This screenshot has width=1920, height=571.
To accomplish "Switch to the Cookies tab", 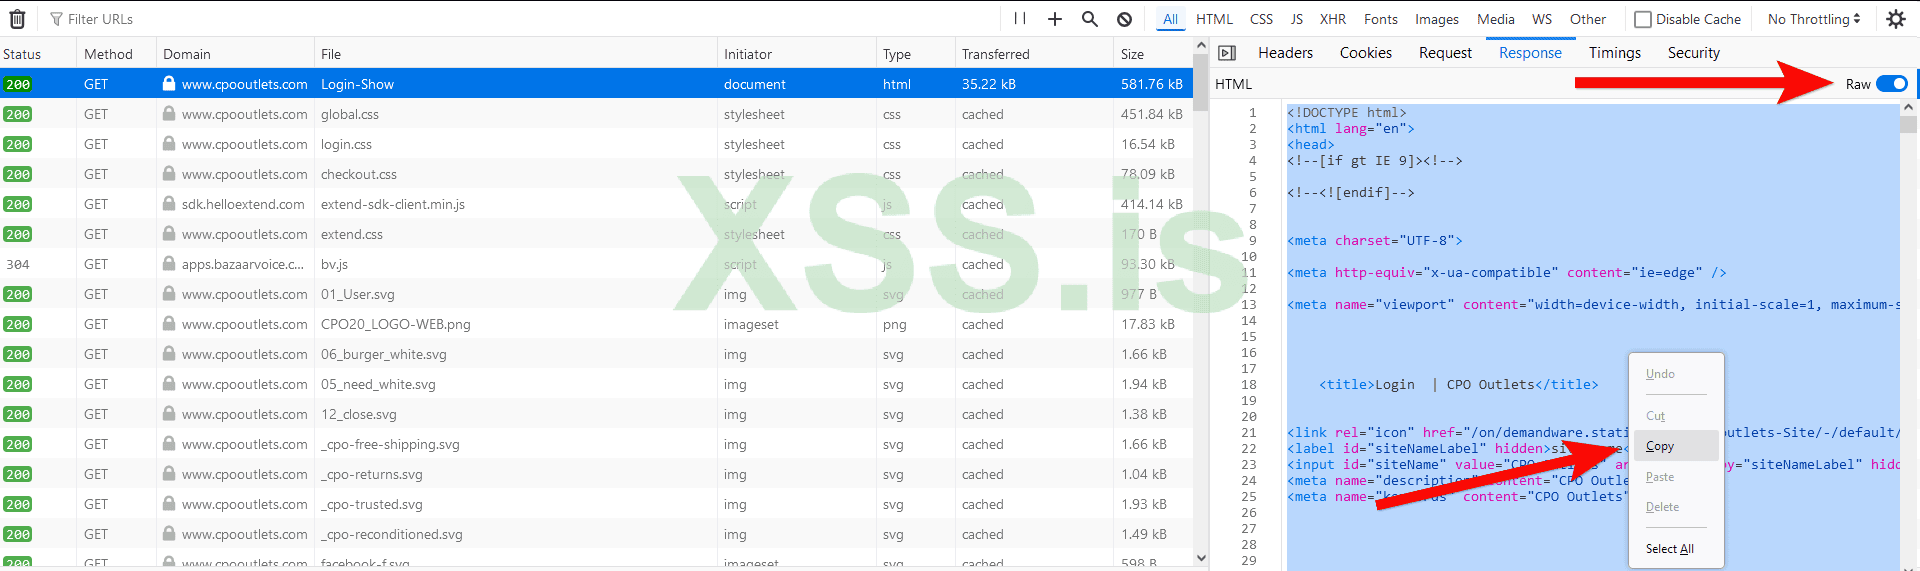I will [x=1365, y=53].
